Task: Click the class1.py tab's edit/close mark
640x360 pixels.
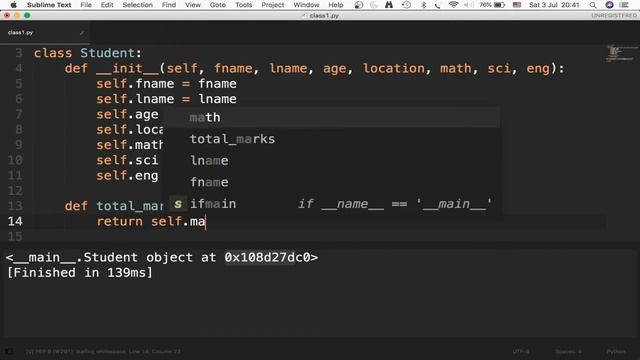Action: click(82, 33)
